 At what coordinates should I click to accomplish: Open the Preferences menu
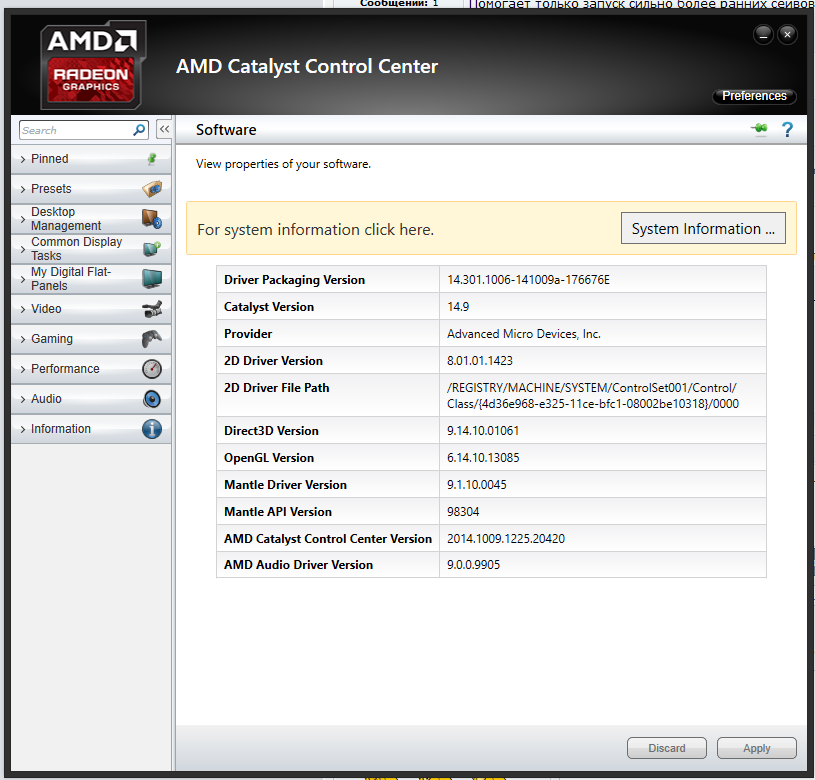tap(754, 96)
